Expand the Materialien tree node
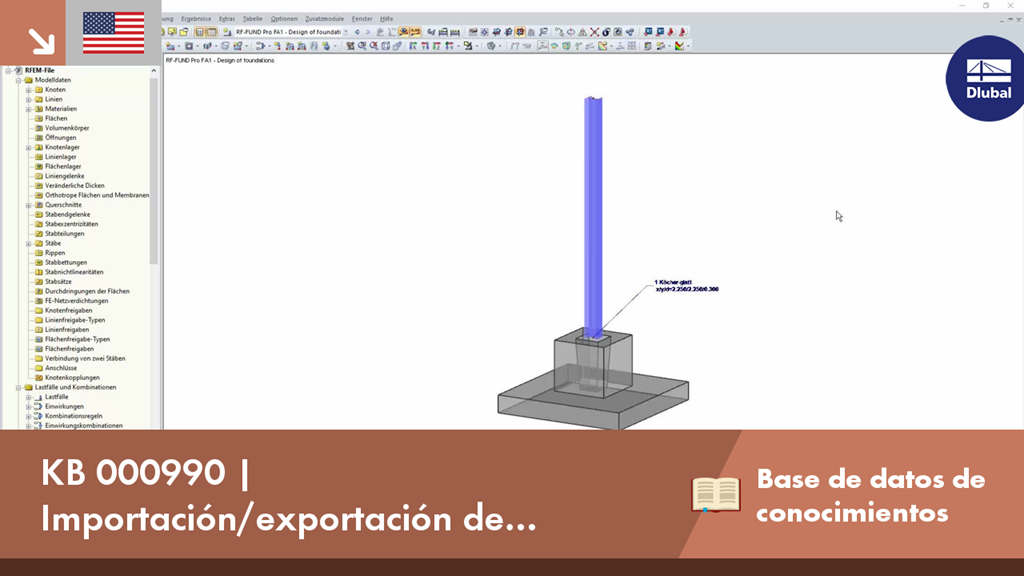 click(x=29, y=109)
